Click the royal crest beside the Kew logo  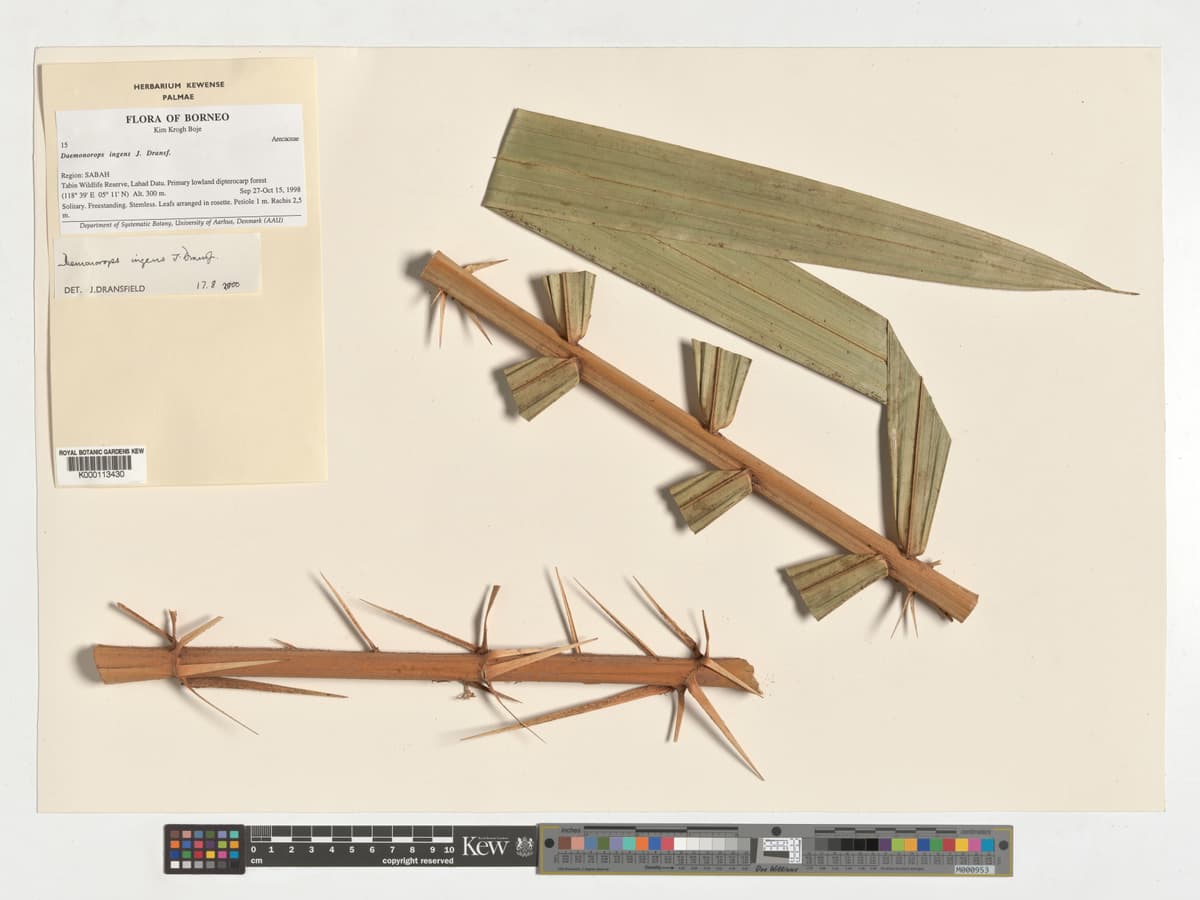point(524,846)
